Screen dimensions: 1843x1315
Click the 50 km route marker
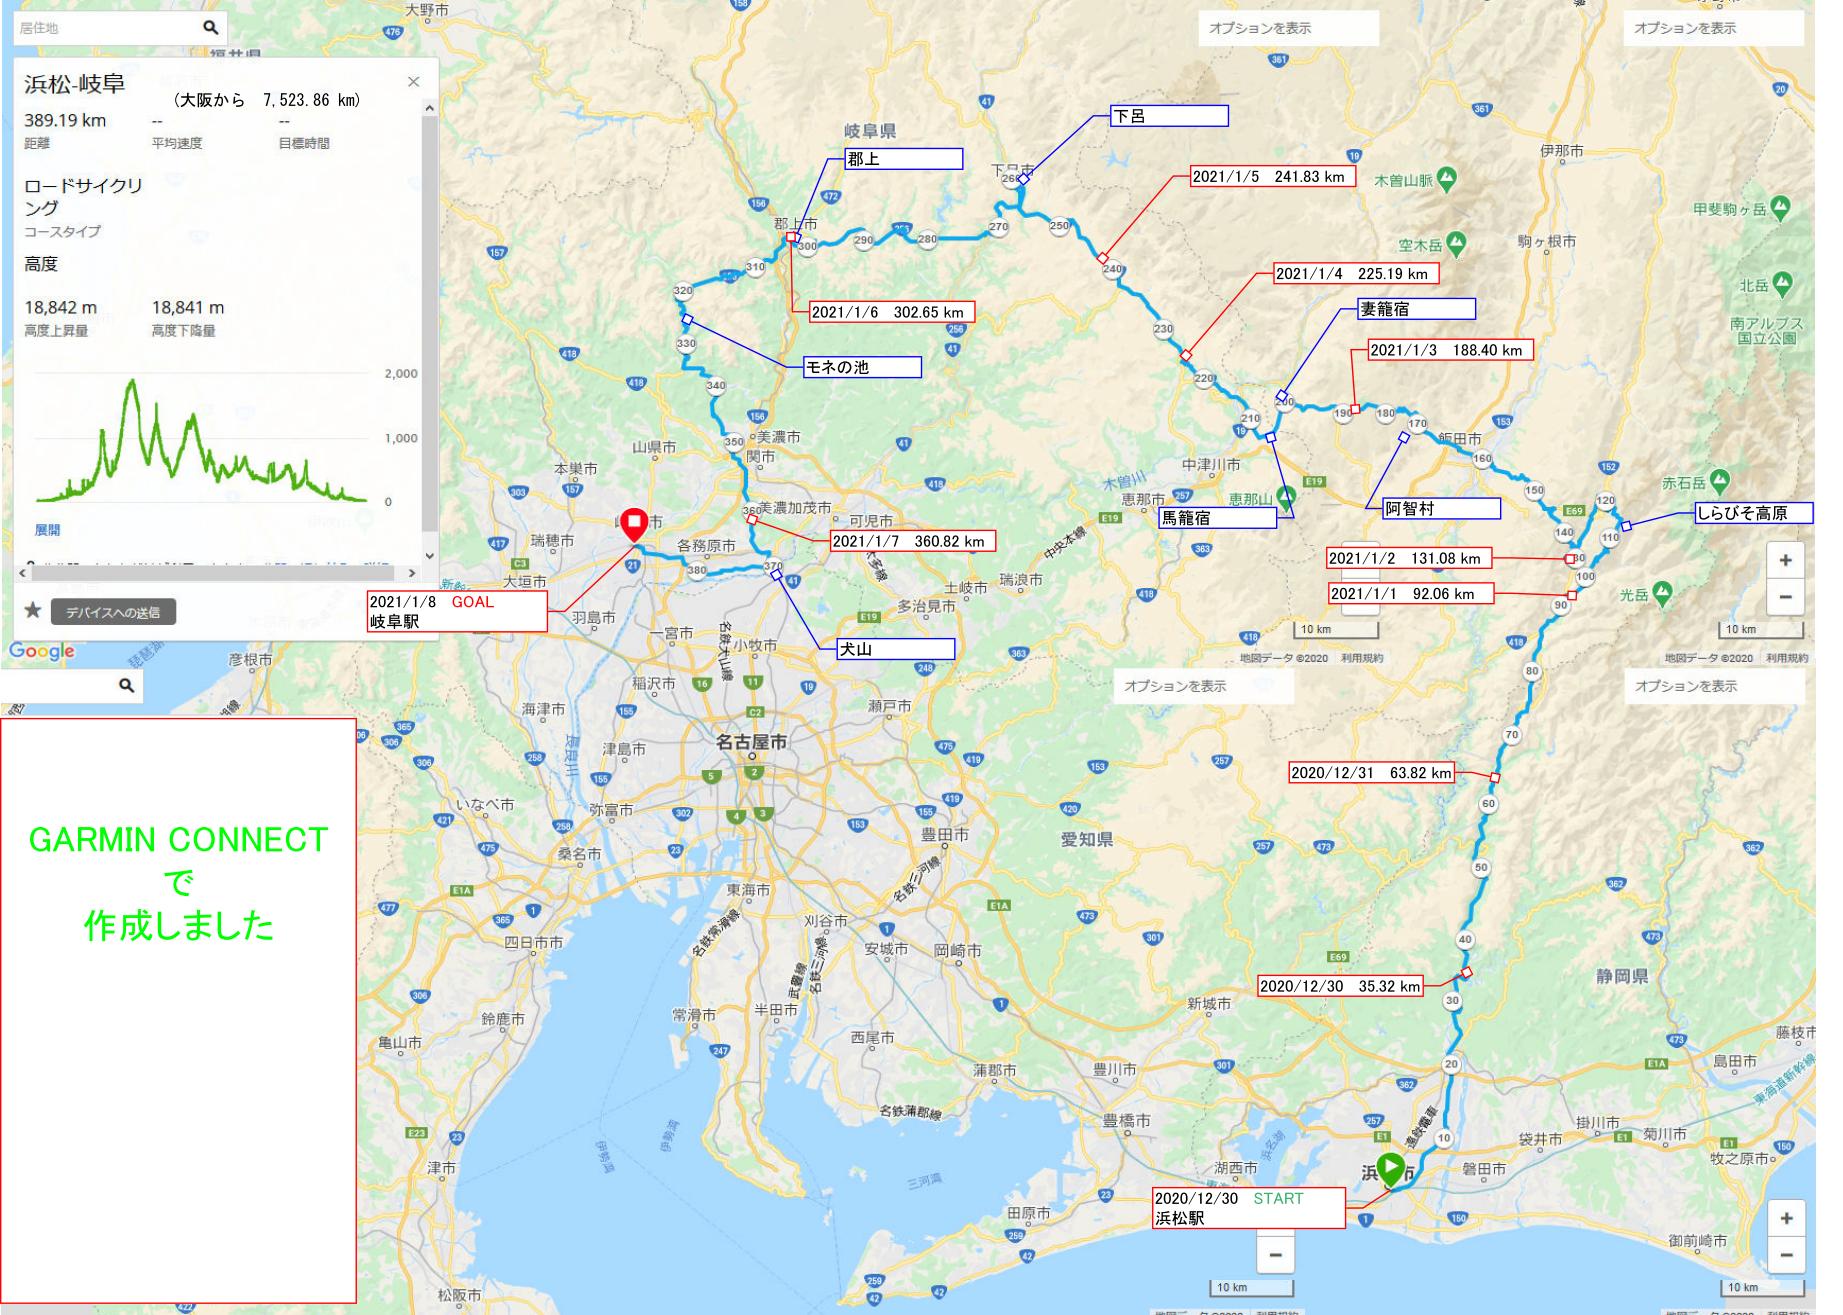[x=1481, y=868]
